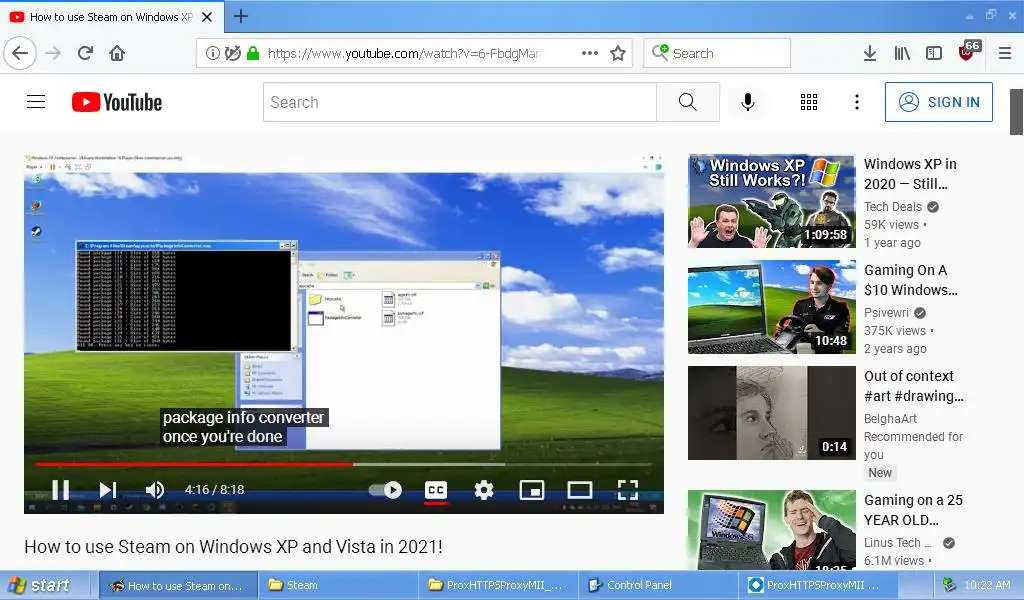This screenshot has width=1024, height=600.
Task: Switch to theater mode
Action: [580, 490]
